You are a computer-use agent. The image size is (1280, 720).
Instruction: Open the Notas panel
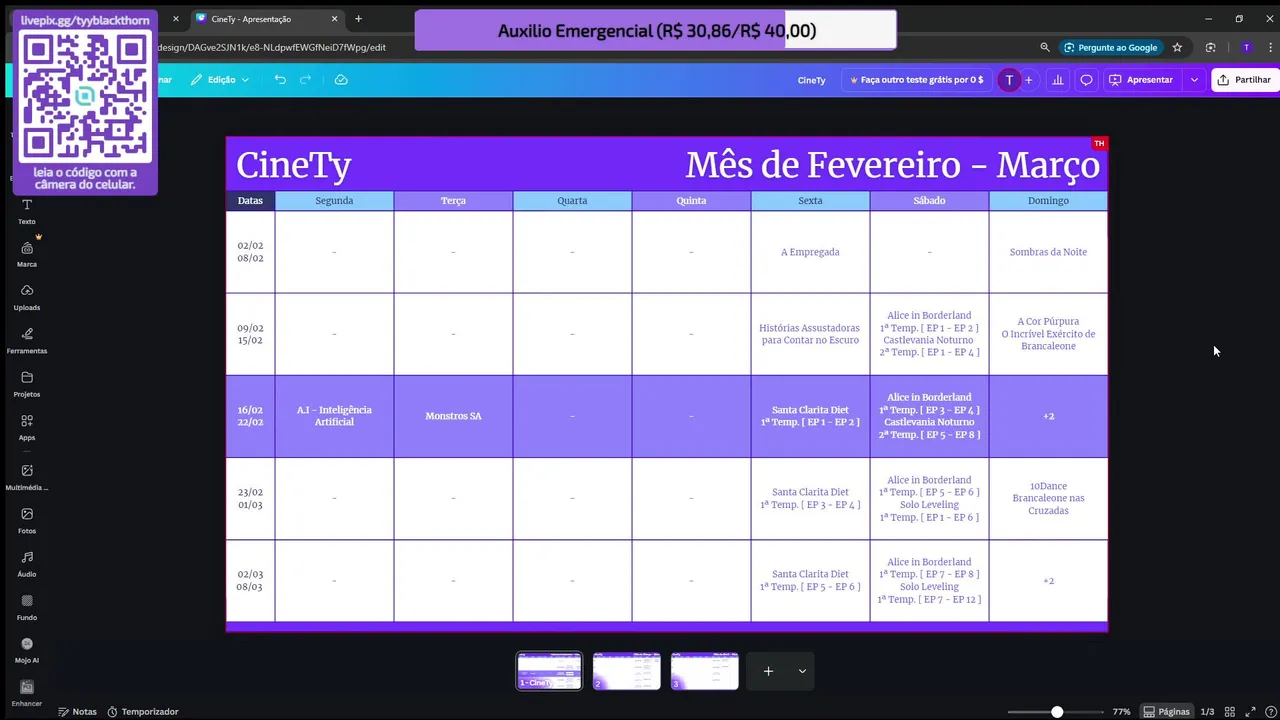tap(77, 712)
